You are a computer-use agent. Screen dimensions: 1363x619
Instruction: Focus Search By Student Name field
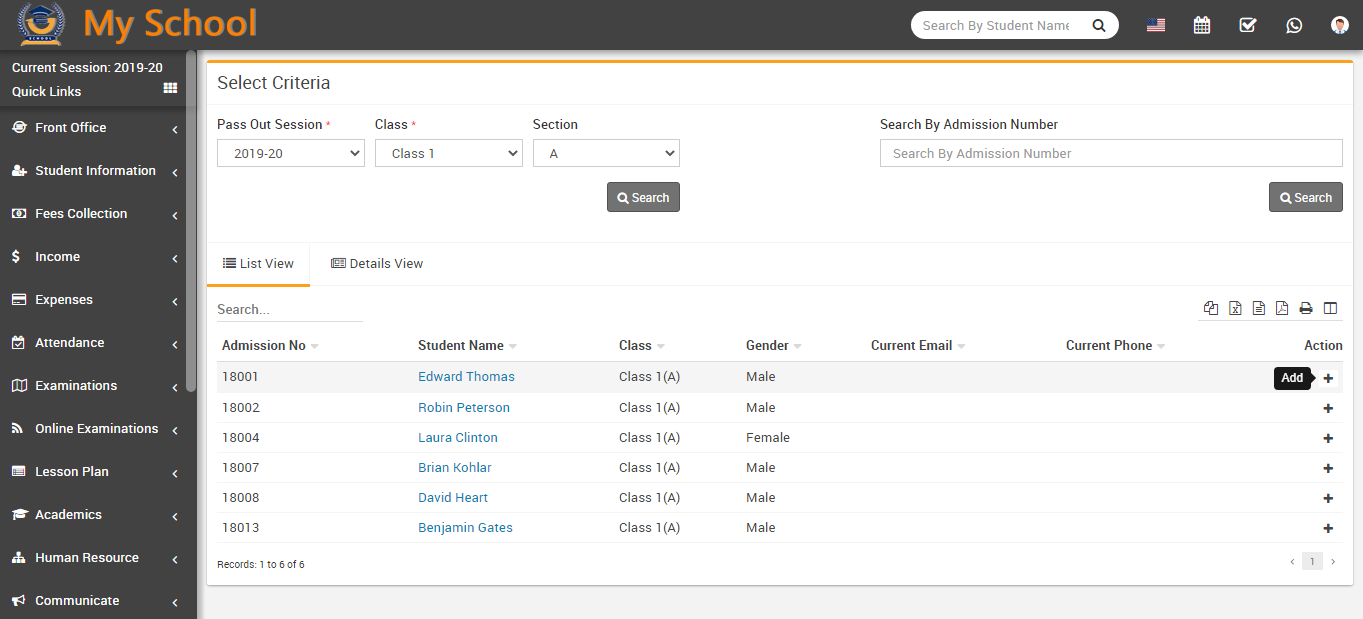point(995,25)
